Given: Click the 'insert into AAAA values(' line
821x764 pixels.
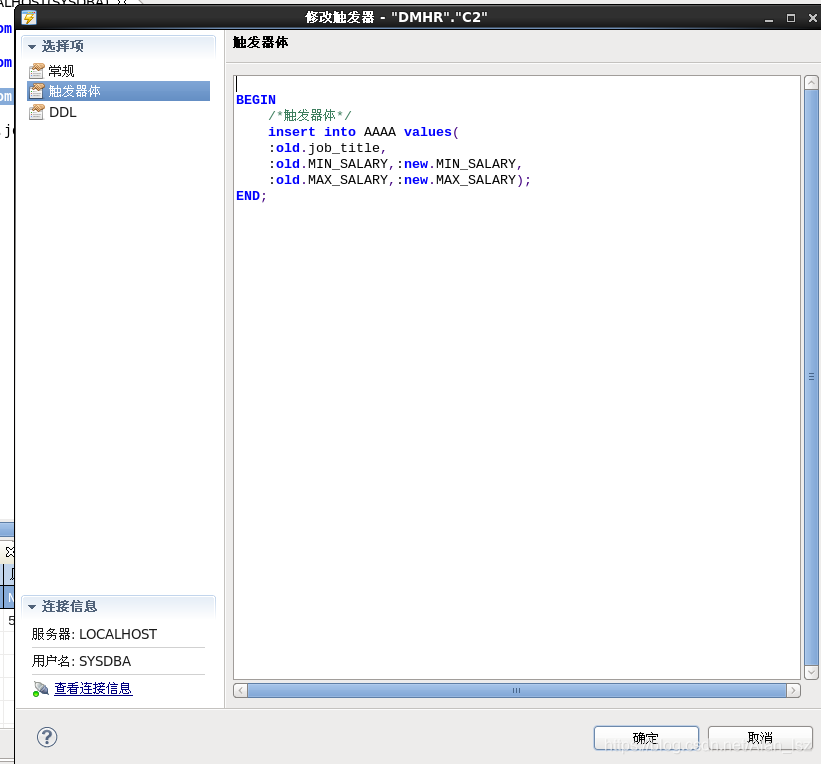Looking at the screenshot, I should click(x=363, y=132).
